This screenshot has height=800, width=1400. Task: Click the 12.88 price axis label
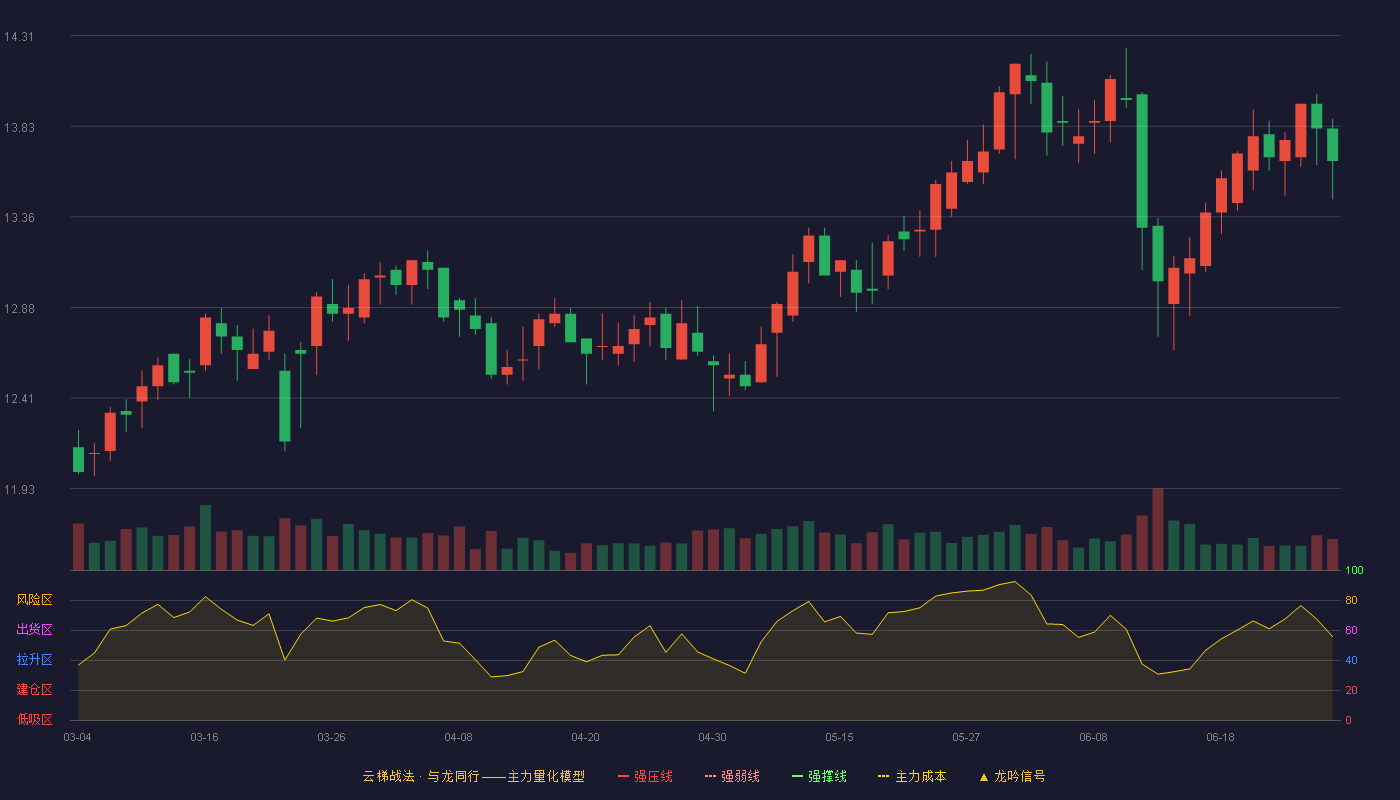tap(18, 308)
